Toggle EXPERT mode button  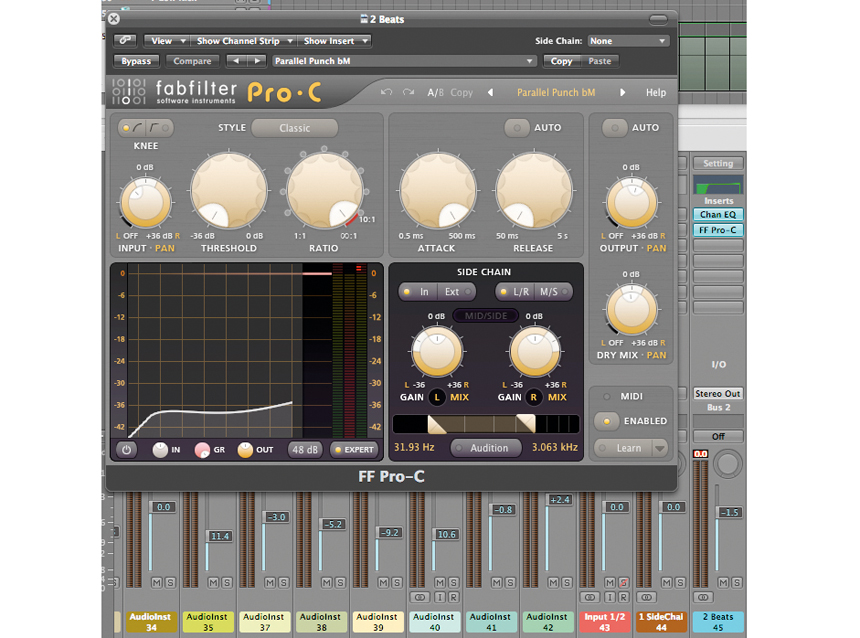[354, 450]
